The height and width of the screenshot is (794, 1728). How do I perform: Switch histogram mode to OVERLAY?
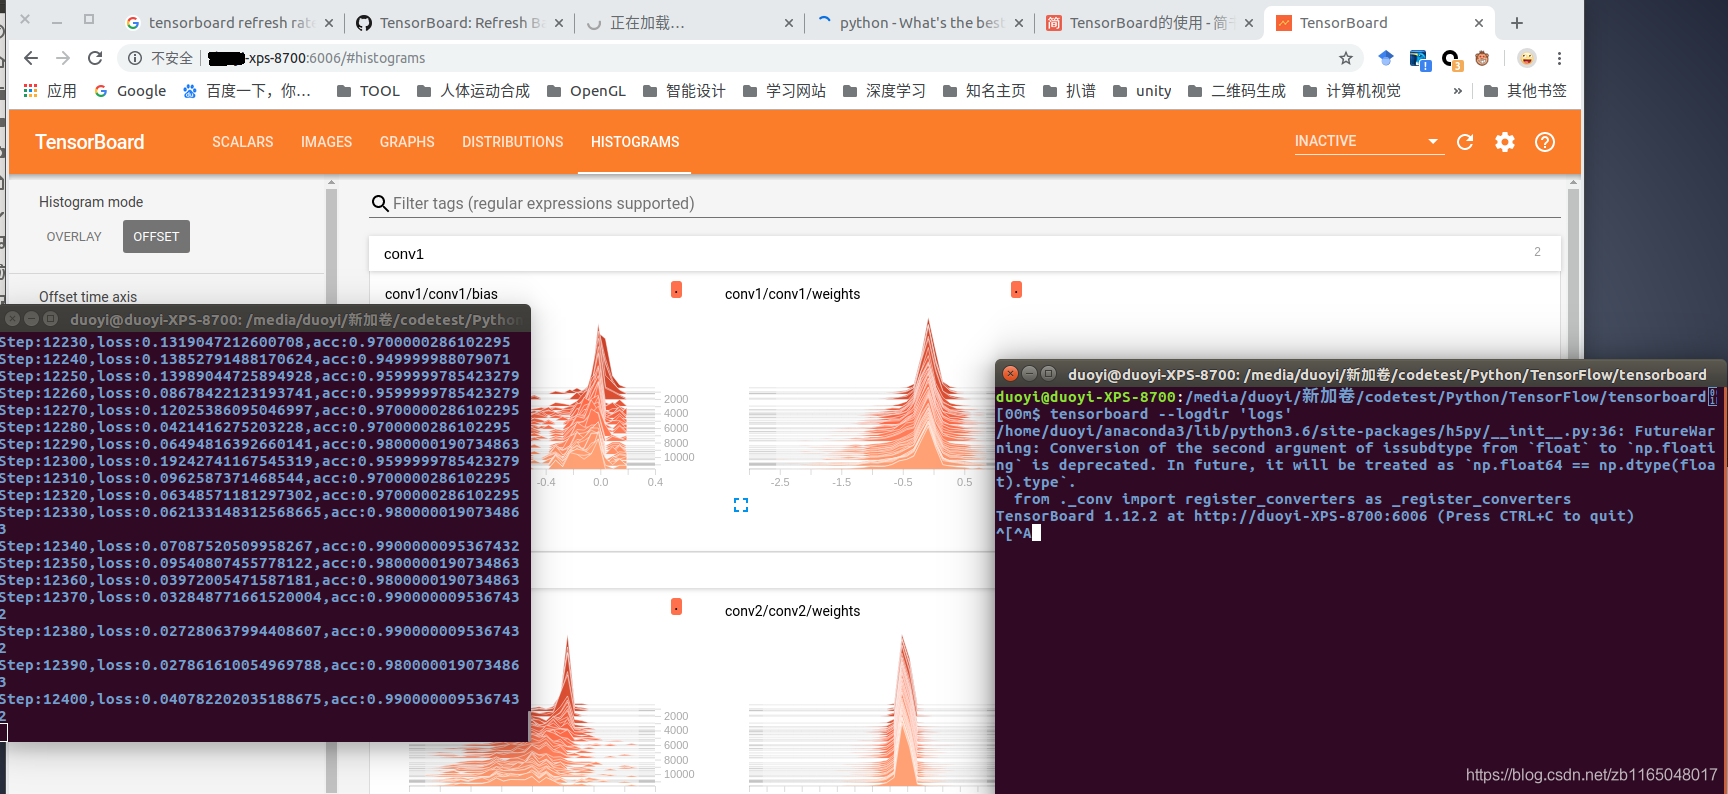click(x=74, y=237)
